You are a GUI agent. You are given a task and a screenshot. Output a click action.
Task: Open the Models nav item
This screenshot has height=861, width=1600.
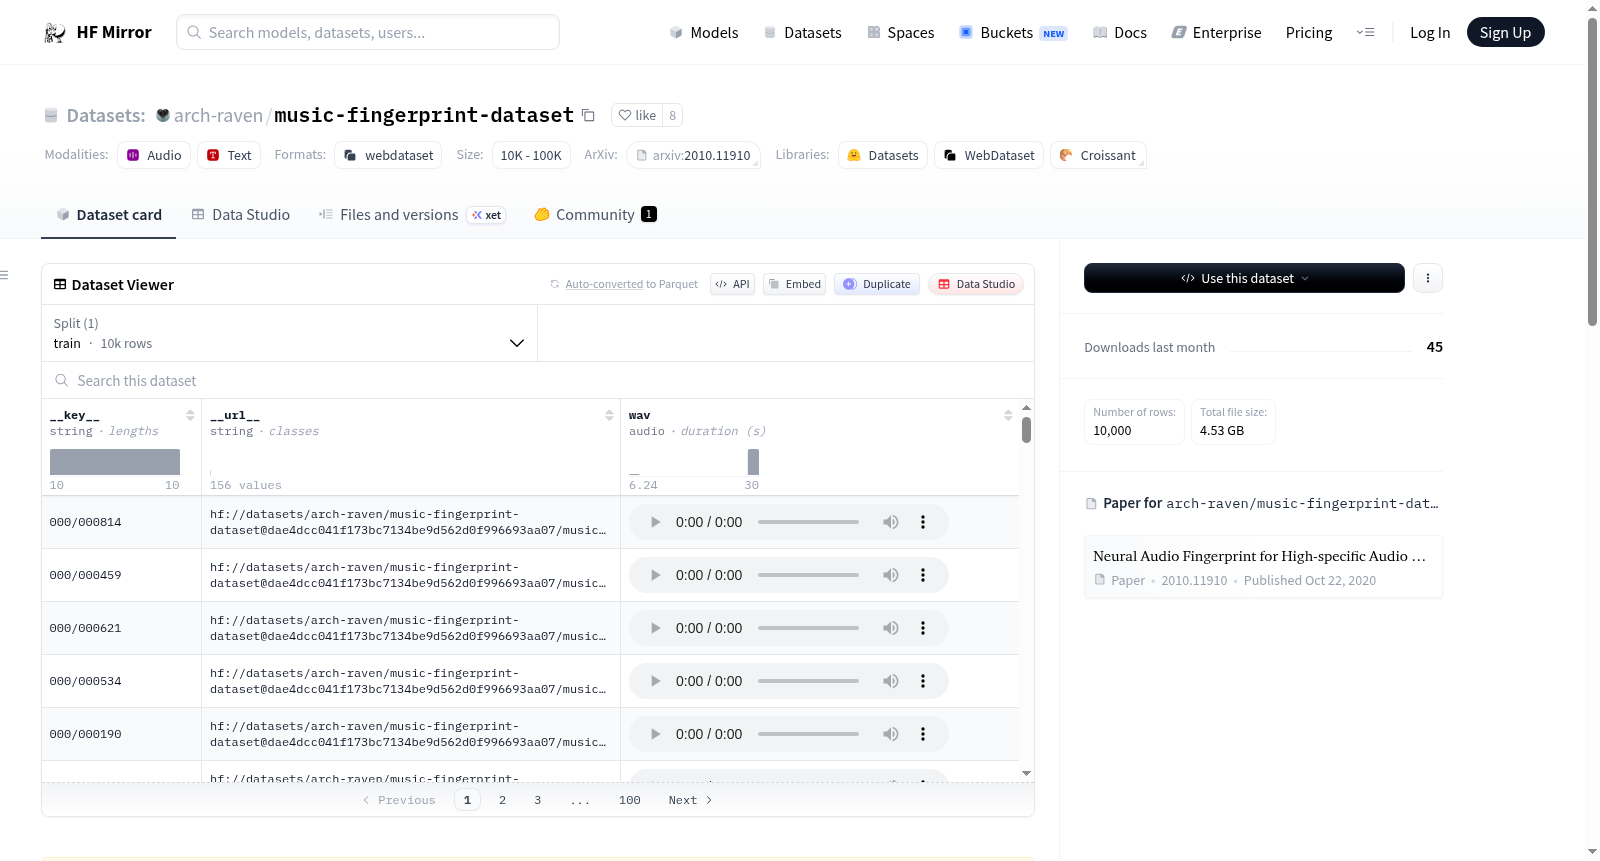point(704,33)
